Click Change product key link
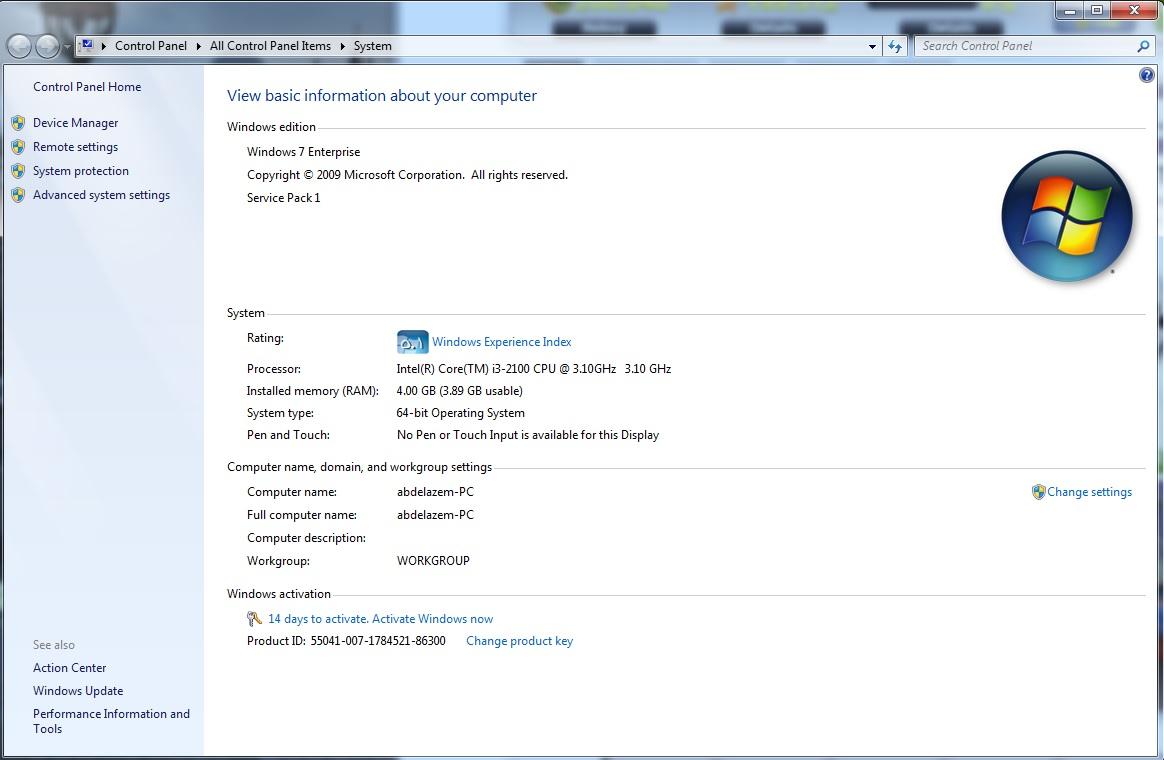This screenshot has width=1164, height=760. click(x=520, y=641)
